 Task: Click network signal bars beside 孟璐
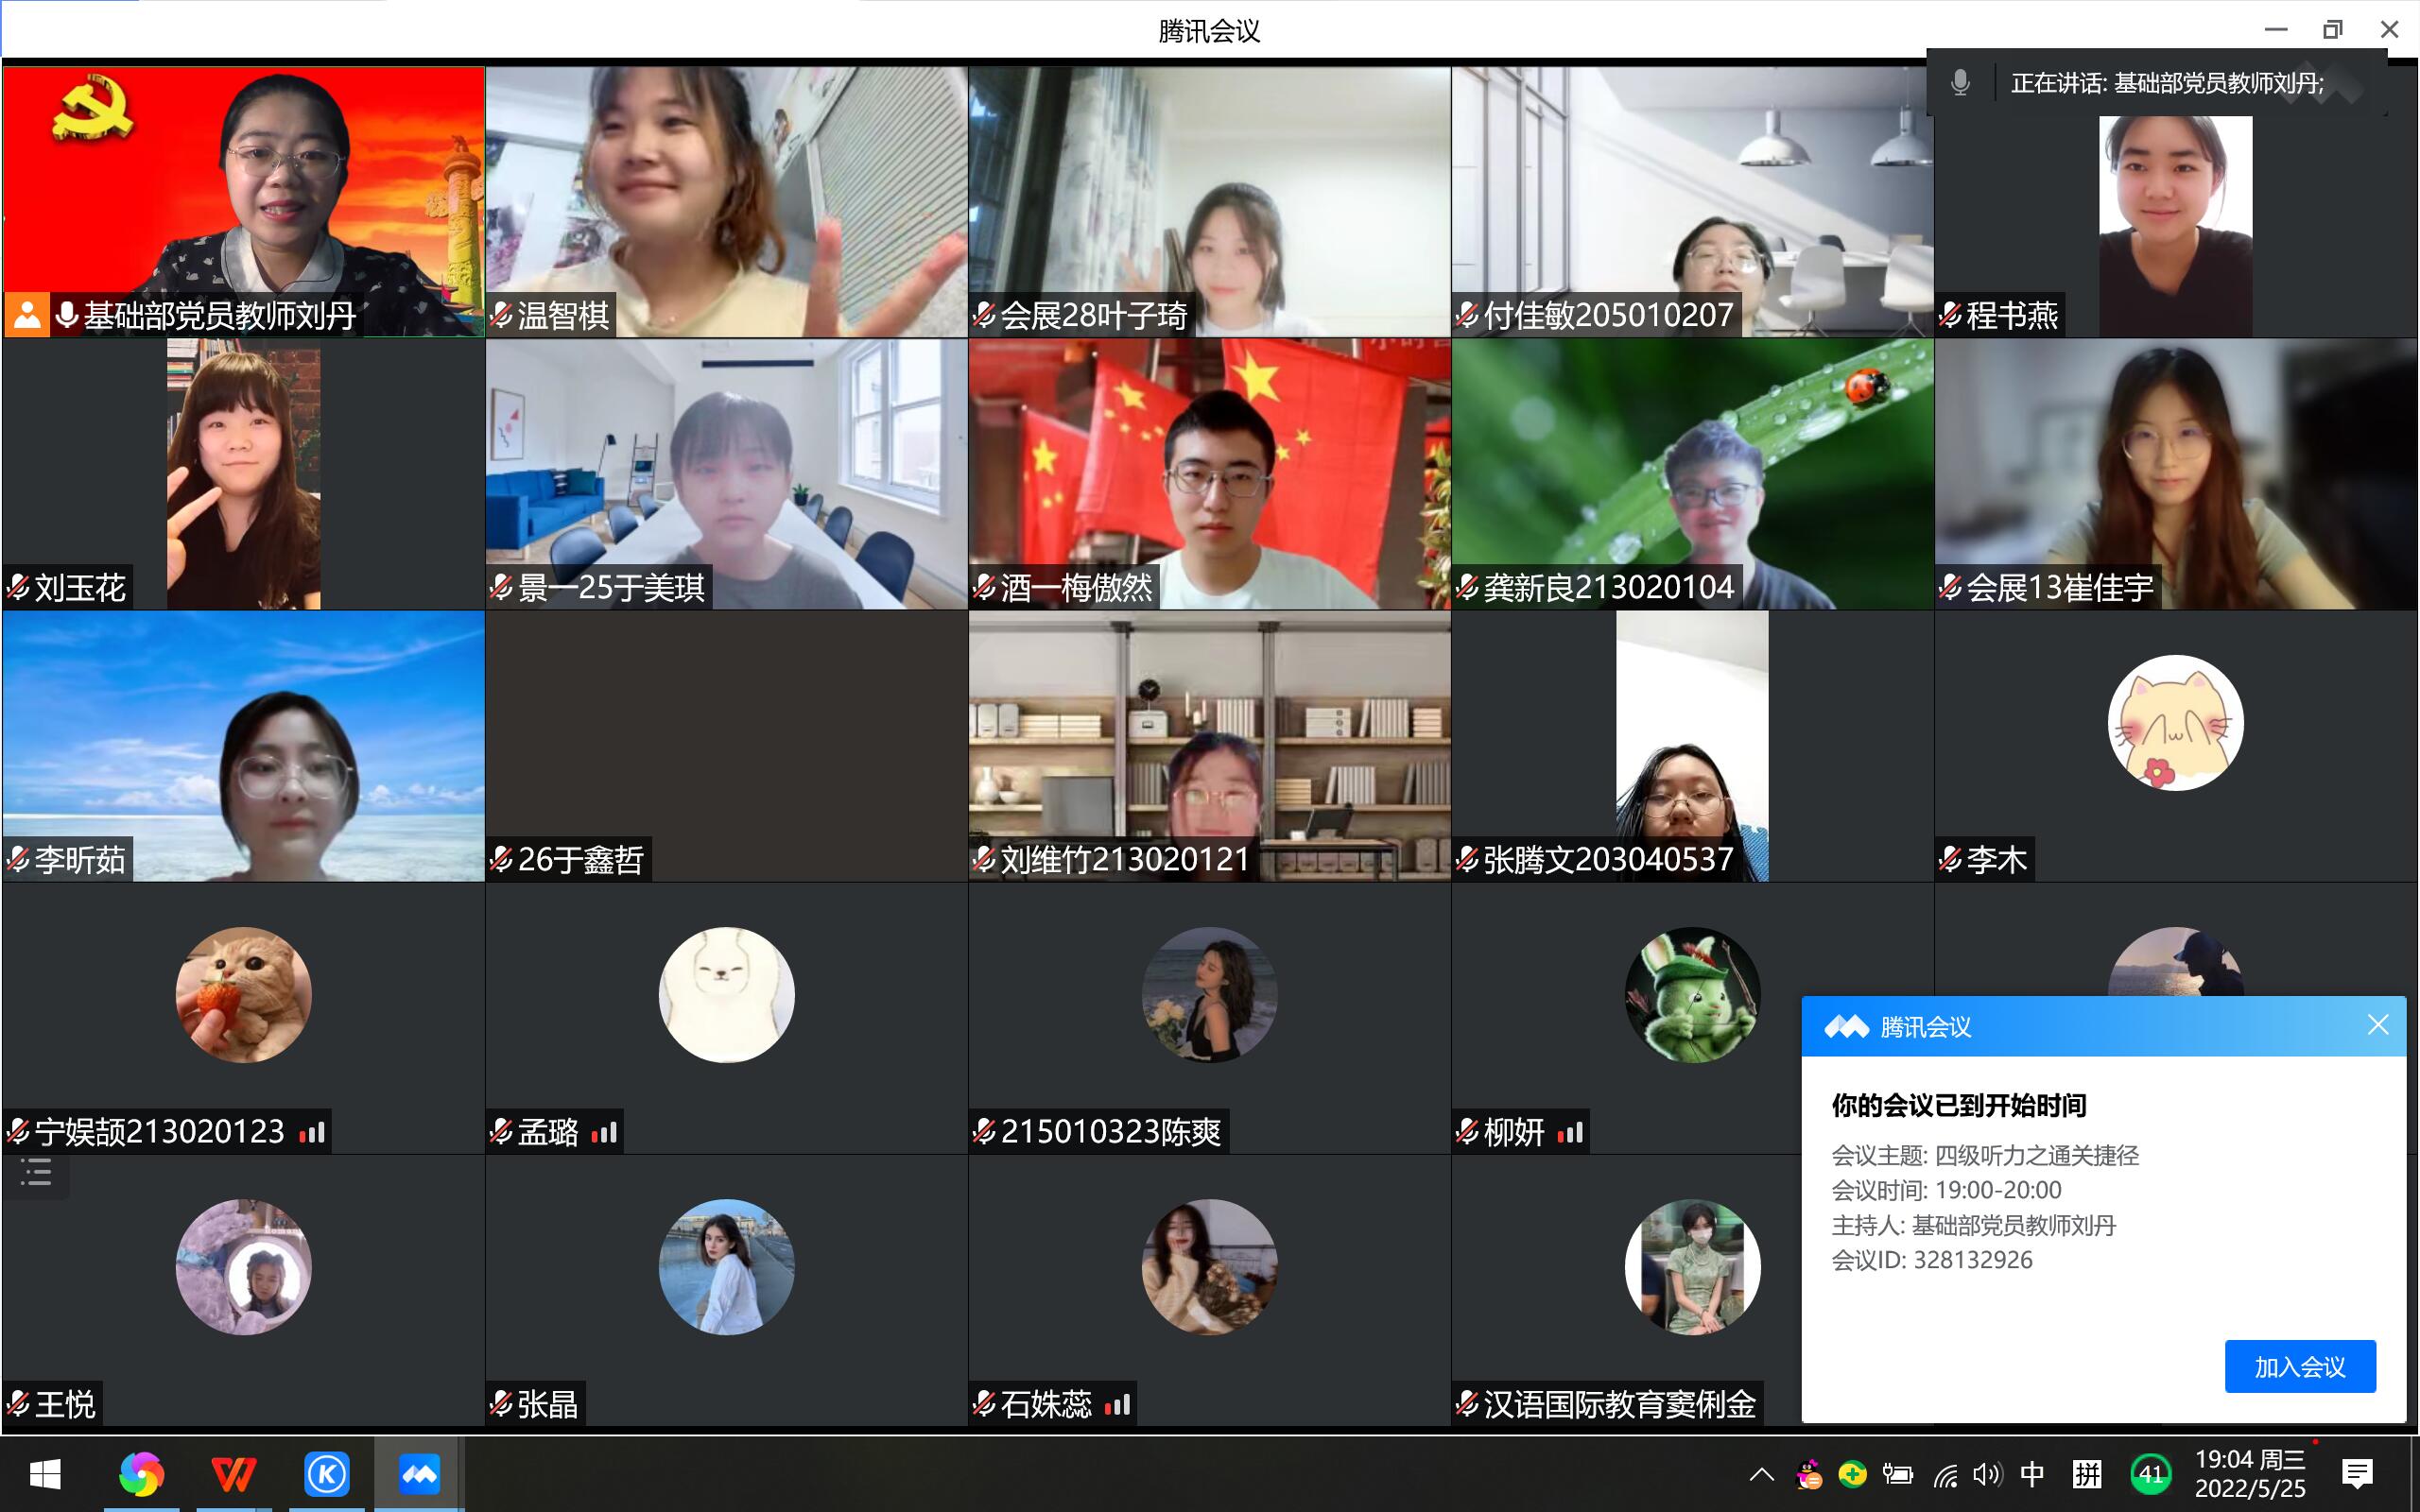click(604, 1133)
